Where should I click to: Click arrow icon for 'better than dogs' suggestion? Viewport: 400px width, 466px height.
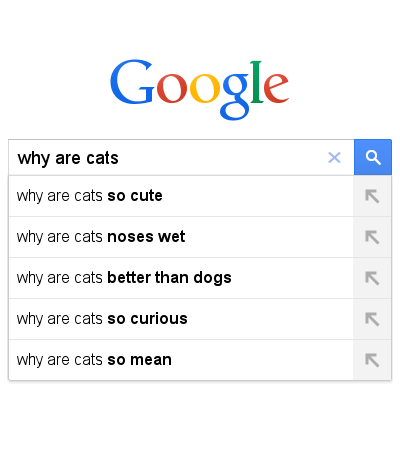pos(372,278)
